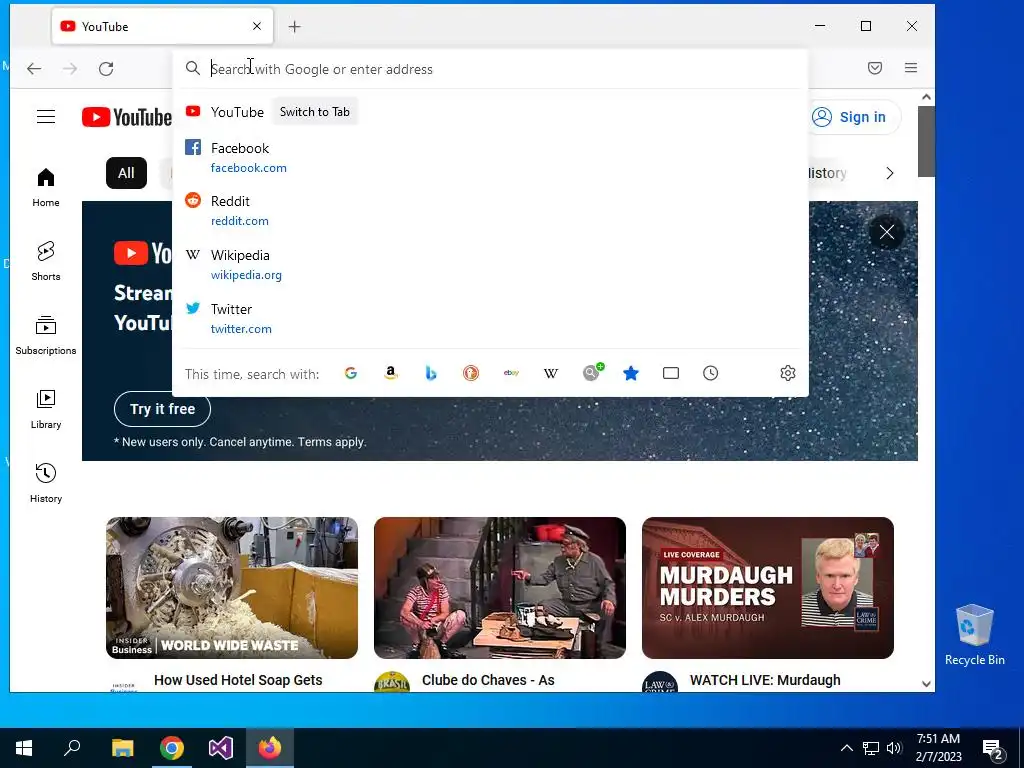The width and height of the screenshot is (1024, 768).
Task: Choose Reddit suggestion in dropdown
Action: coord(490,210)
